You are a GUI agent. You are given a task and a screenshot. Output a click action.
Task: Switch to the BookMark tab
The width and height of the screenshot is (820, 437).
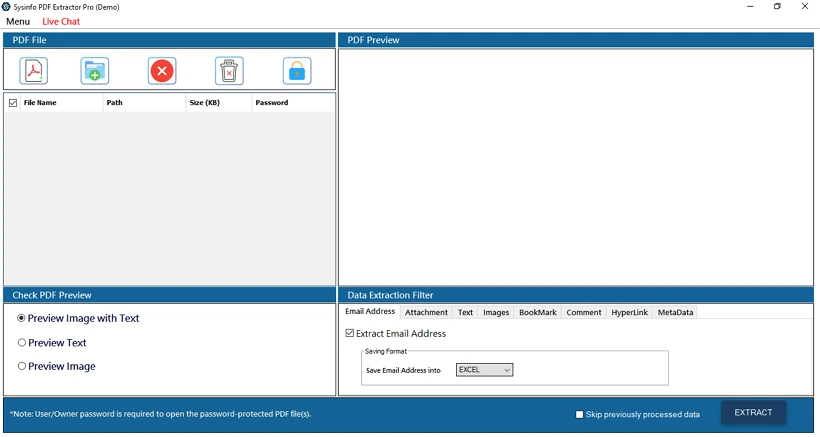pos(538,312)
